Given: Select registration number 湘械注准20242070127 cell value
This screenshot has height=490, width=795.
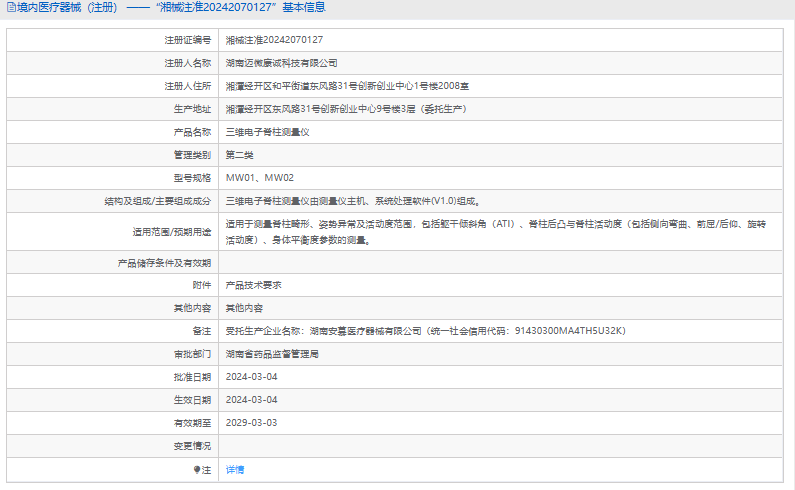Looking at the screenshot, I should [x=274, y=40].
